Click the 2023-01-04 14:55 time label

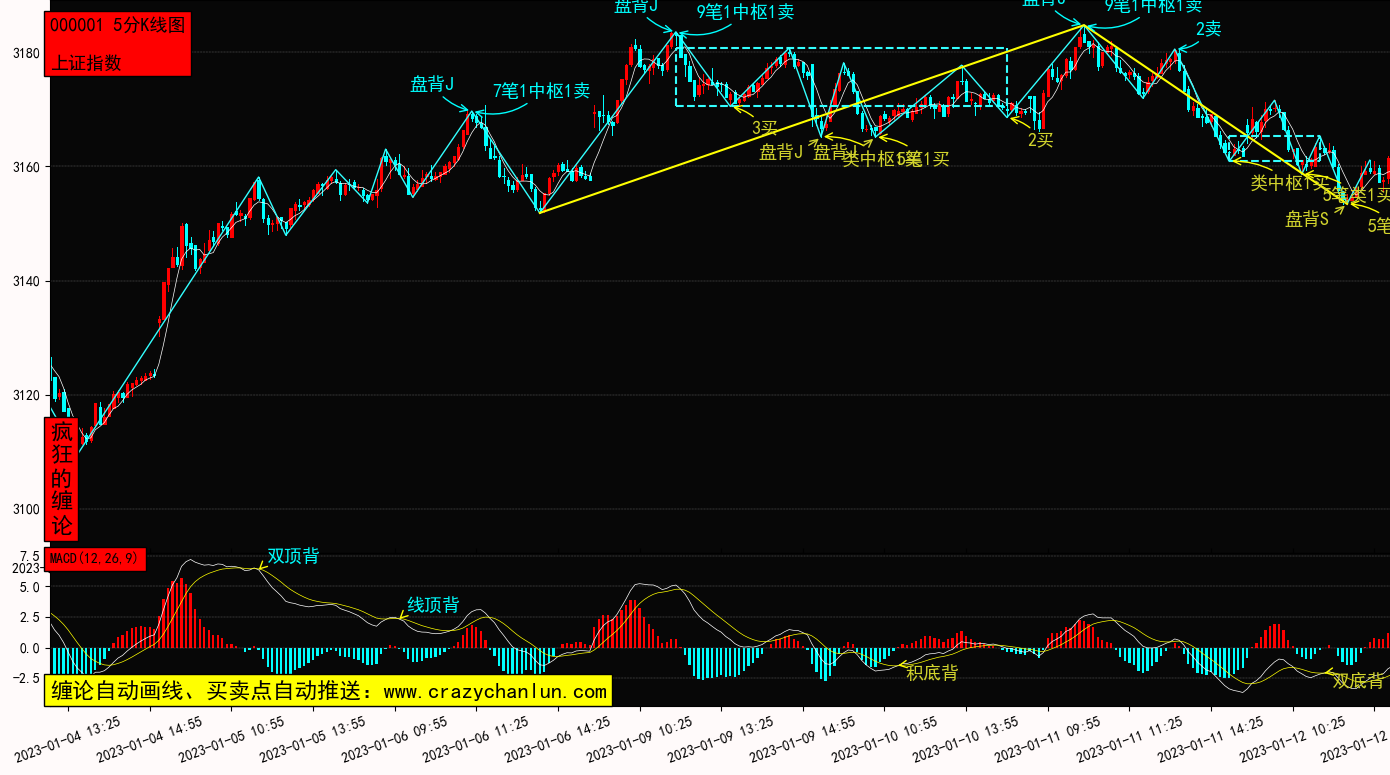point(149,738)
